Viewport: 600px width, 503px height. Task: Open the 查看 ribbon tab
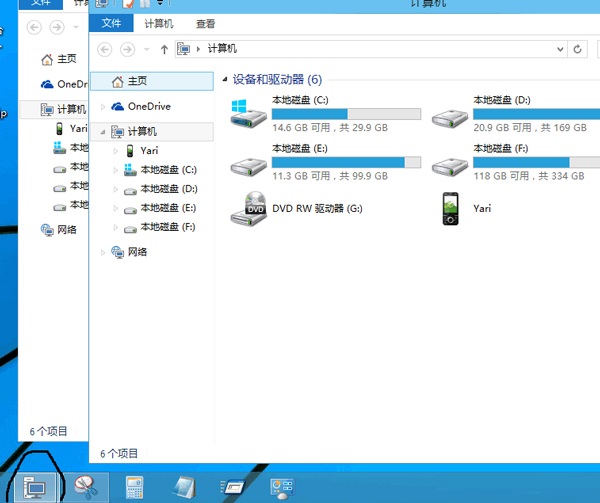click(205, 24)
